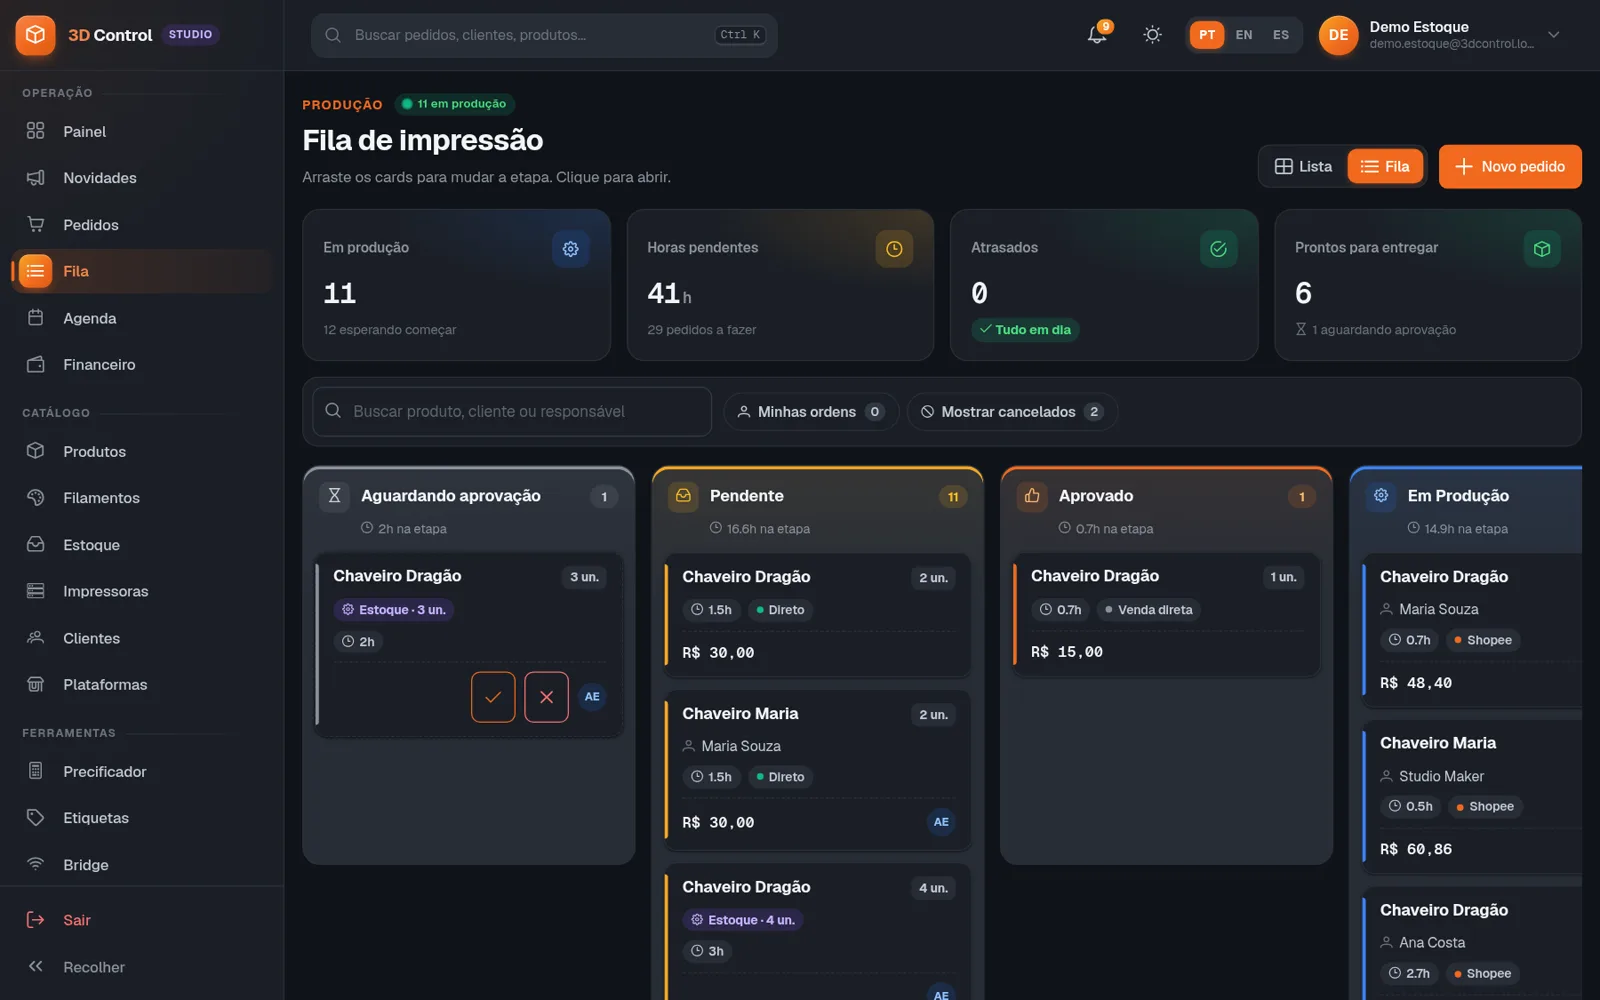1600x1000 pixels.
Task: Toggle Mostrar cancelados filter
Action: [1012, 412]
